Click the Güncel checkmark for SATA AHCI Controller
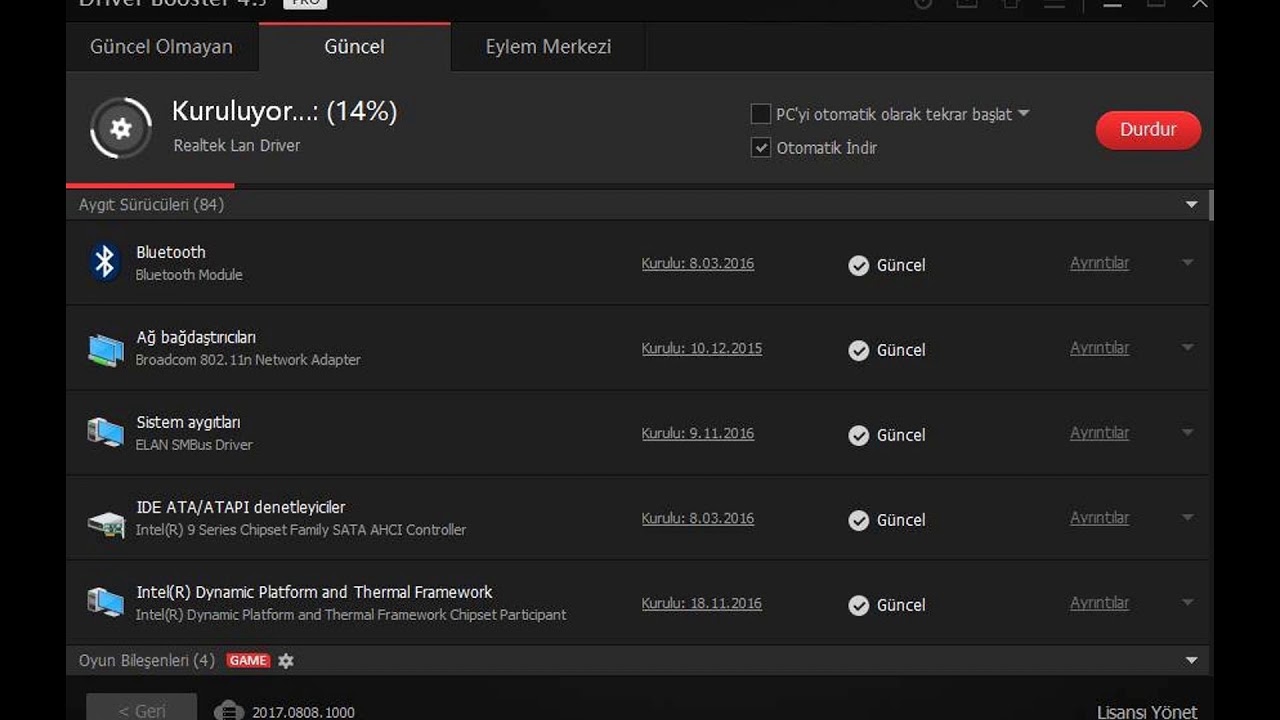This screenshot has height=720, width=1280. (x=858, y=520)
